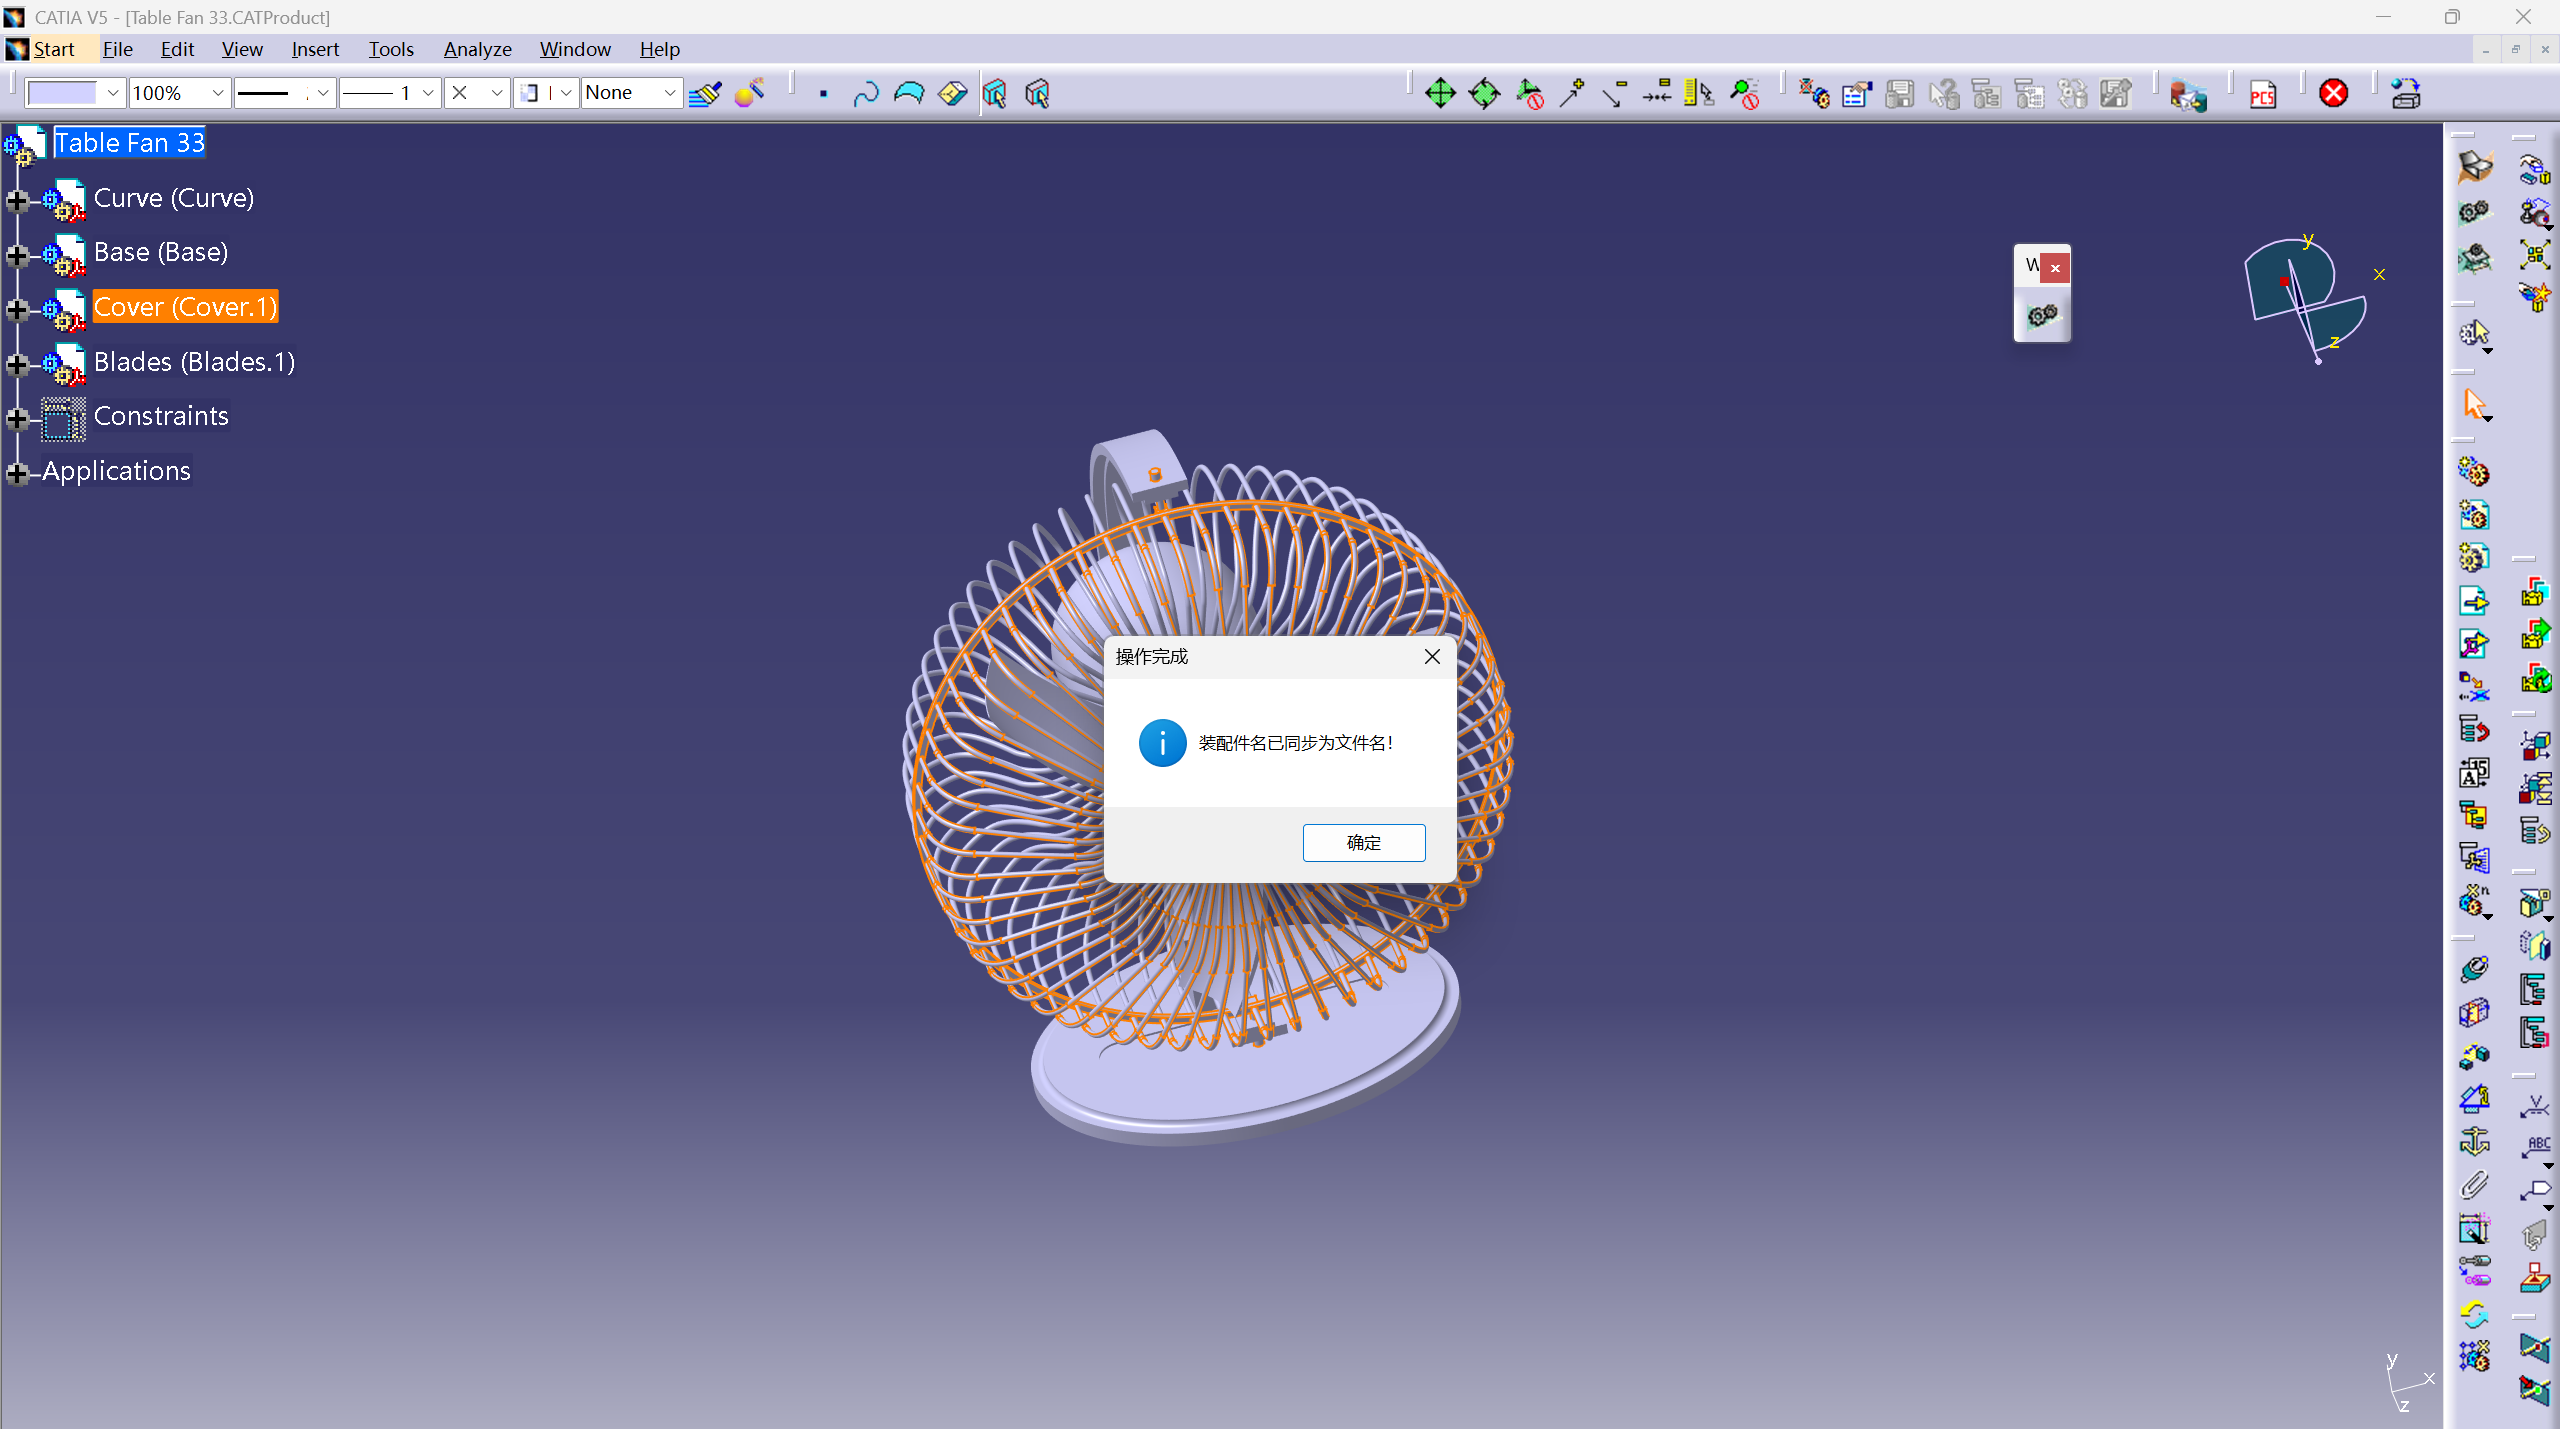Screen dimensions: 2560x1429
Task: Click the feature element filter icon
Action: coord(996,93)
